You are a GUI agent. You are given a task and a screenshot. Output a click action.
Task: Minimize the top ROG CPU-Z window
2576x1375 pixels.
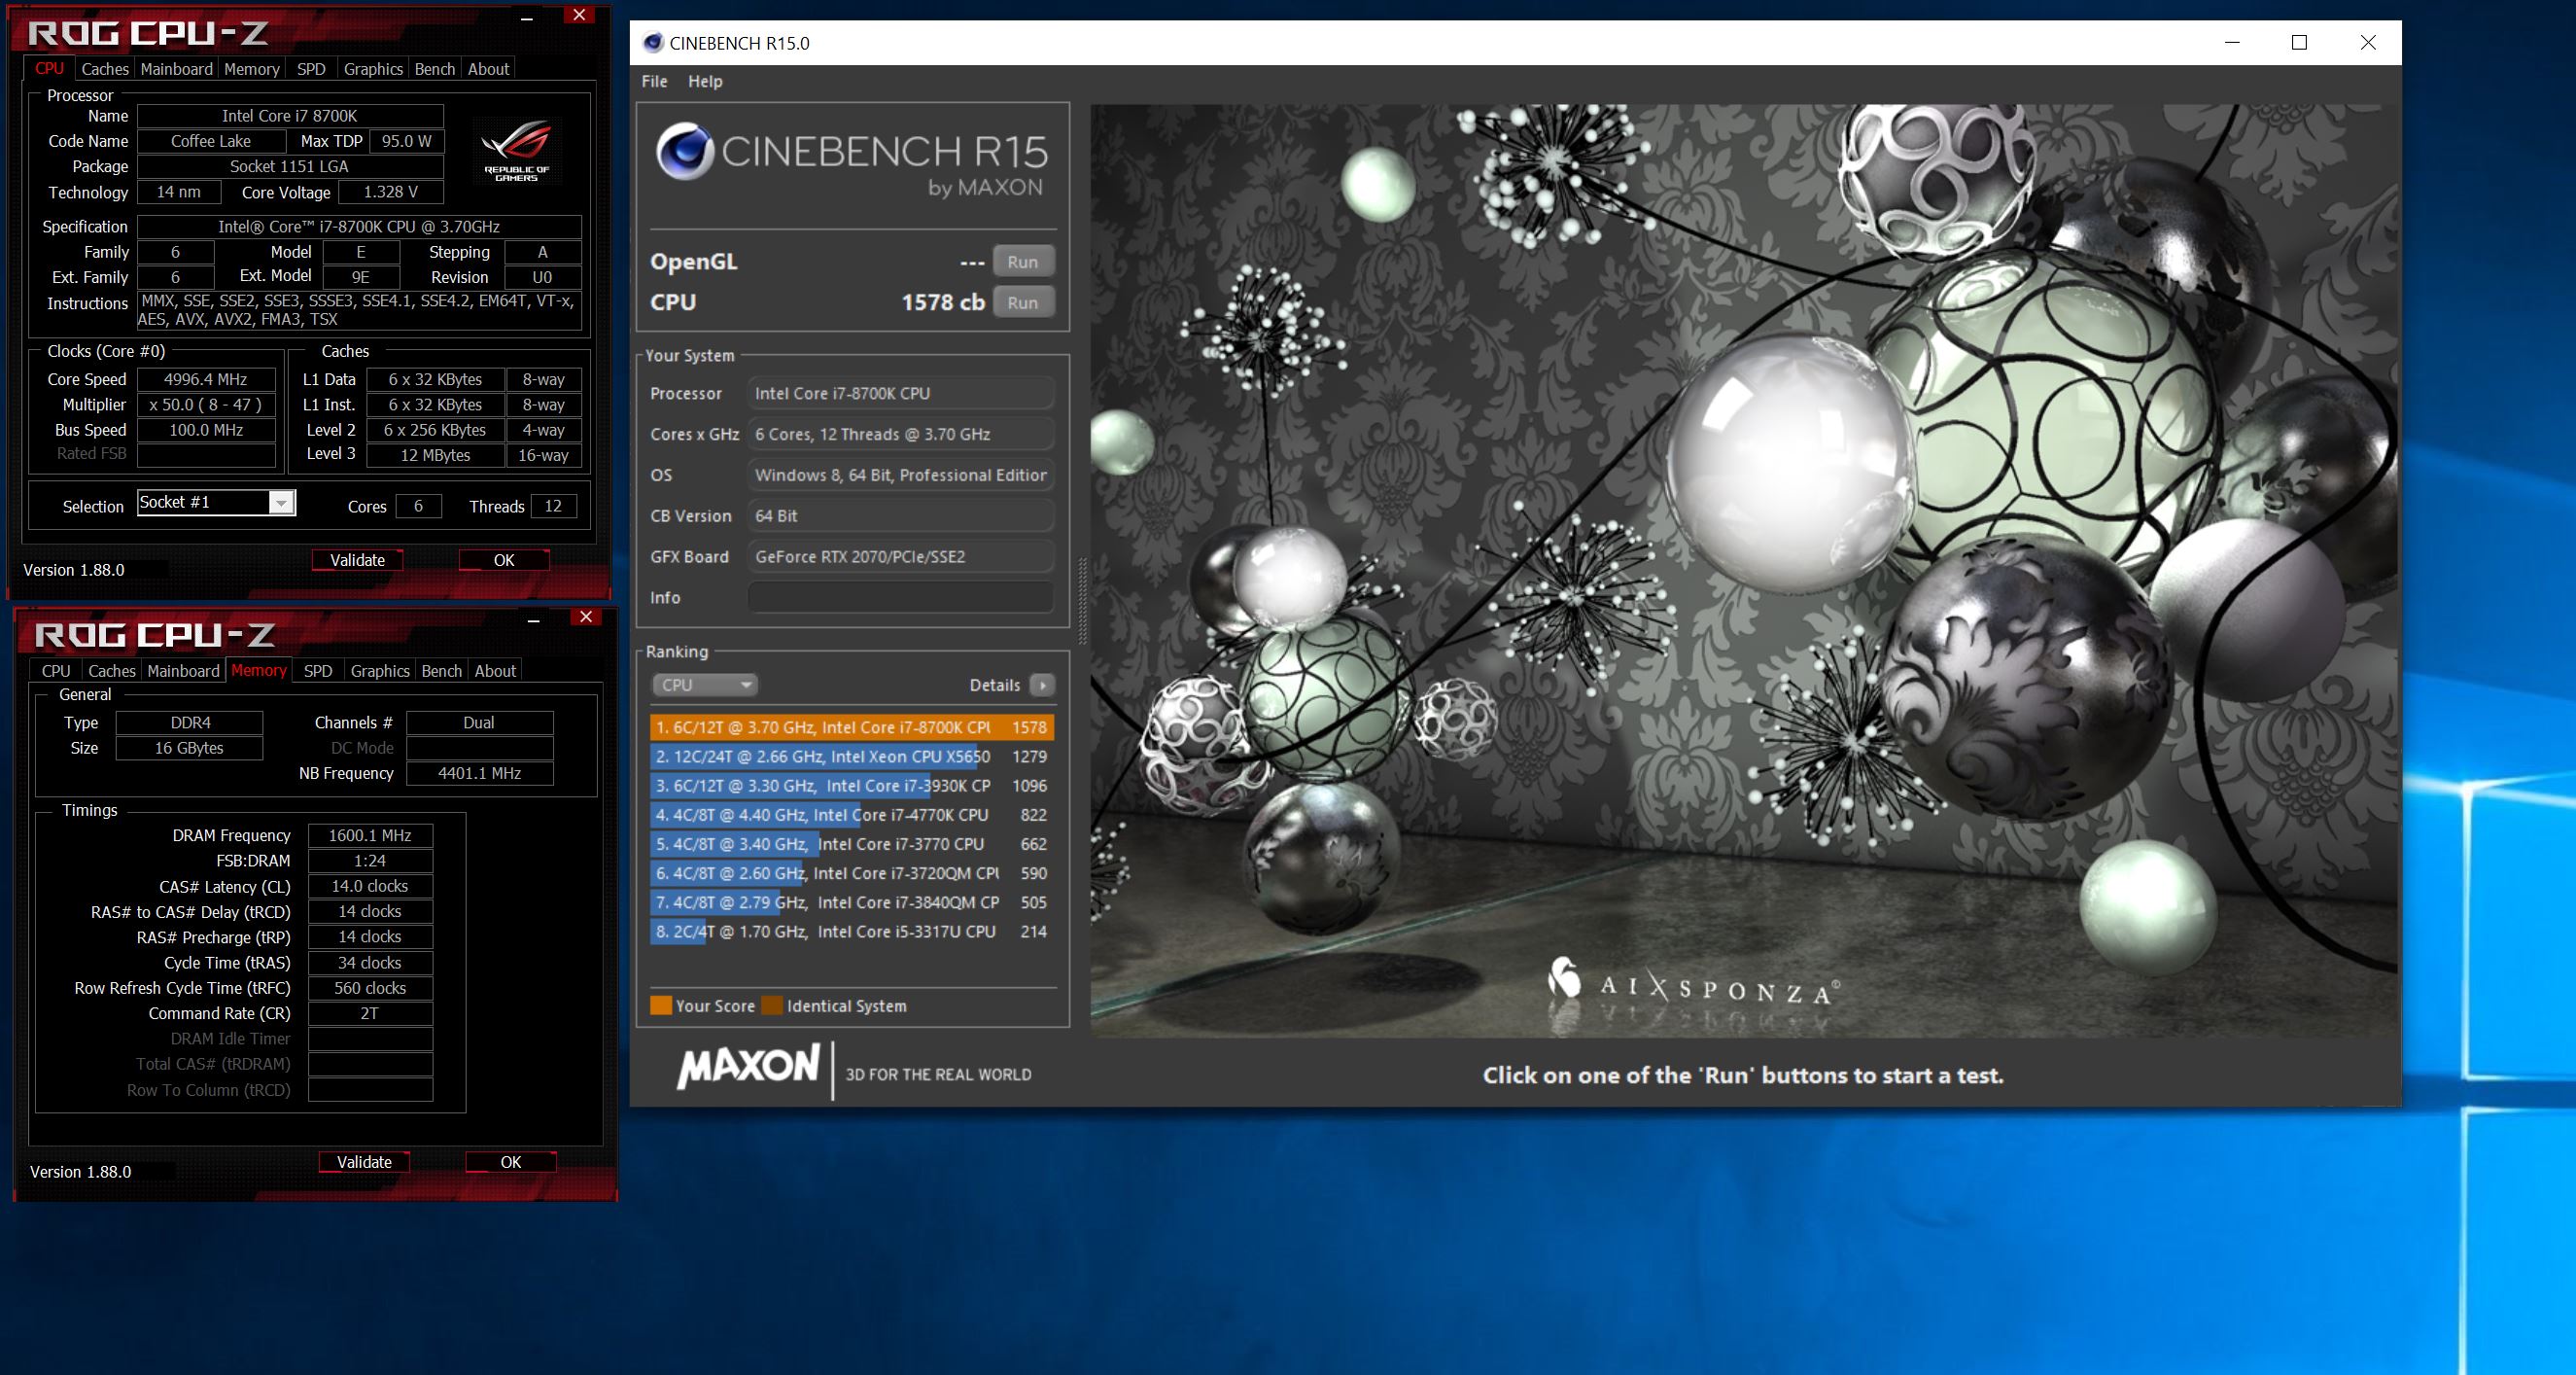click(x=527, y=17)
